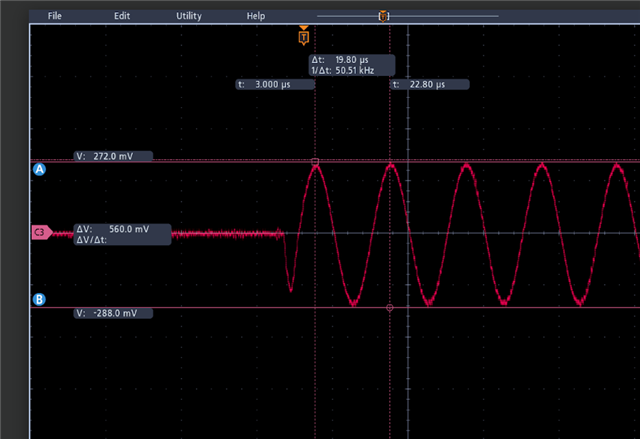Open the File menu
This screenshot has height=439, width=640.
pyautogui.click(x=54, y=16)
